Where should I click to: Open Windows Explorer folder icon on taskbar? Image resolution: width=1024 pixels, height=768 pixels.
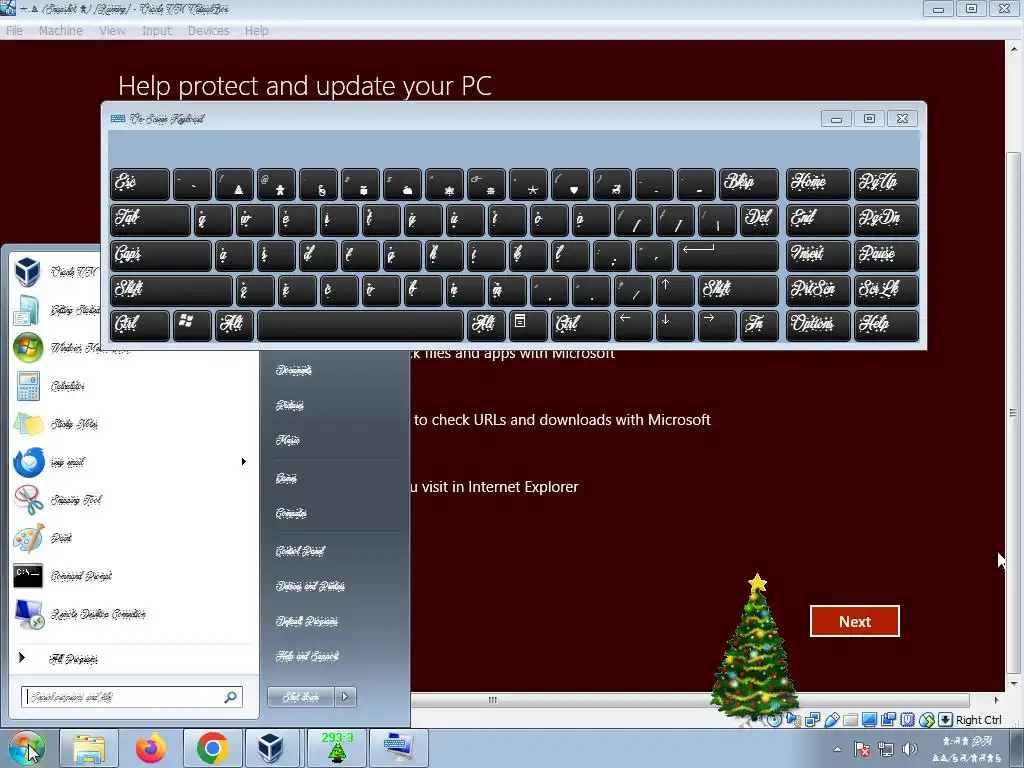(x=89, y=748)
